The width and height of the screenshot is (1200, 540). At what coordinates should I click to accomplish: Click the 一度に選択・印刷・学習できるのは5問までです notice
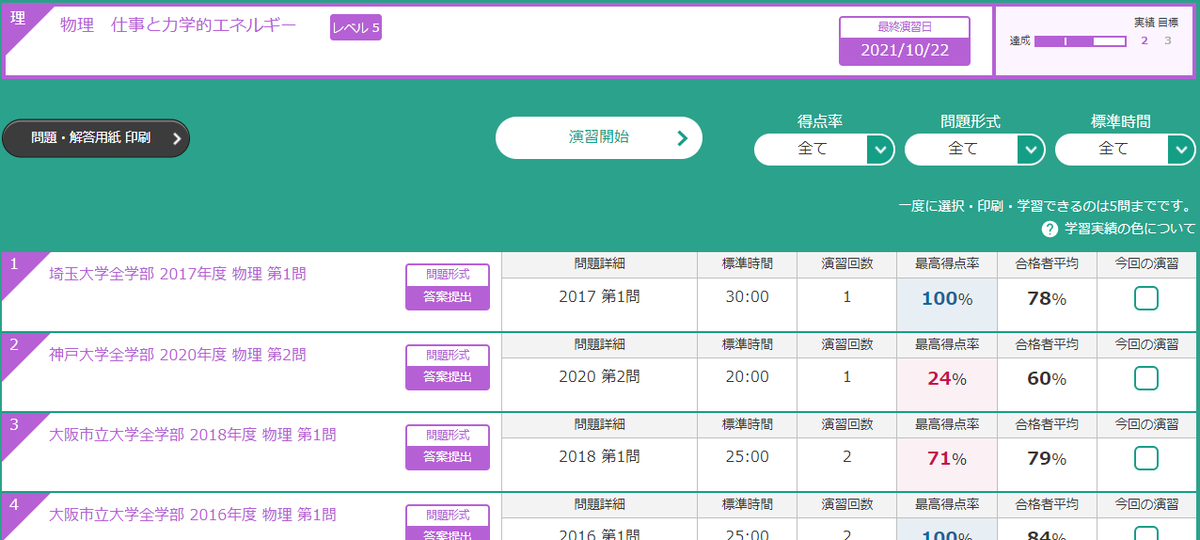tap(1047, 206)
